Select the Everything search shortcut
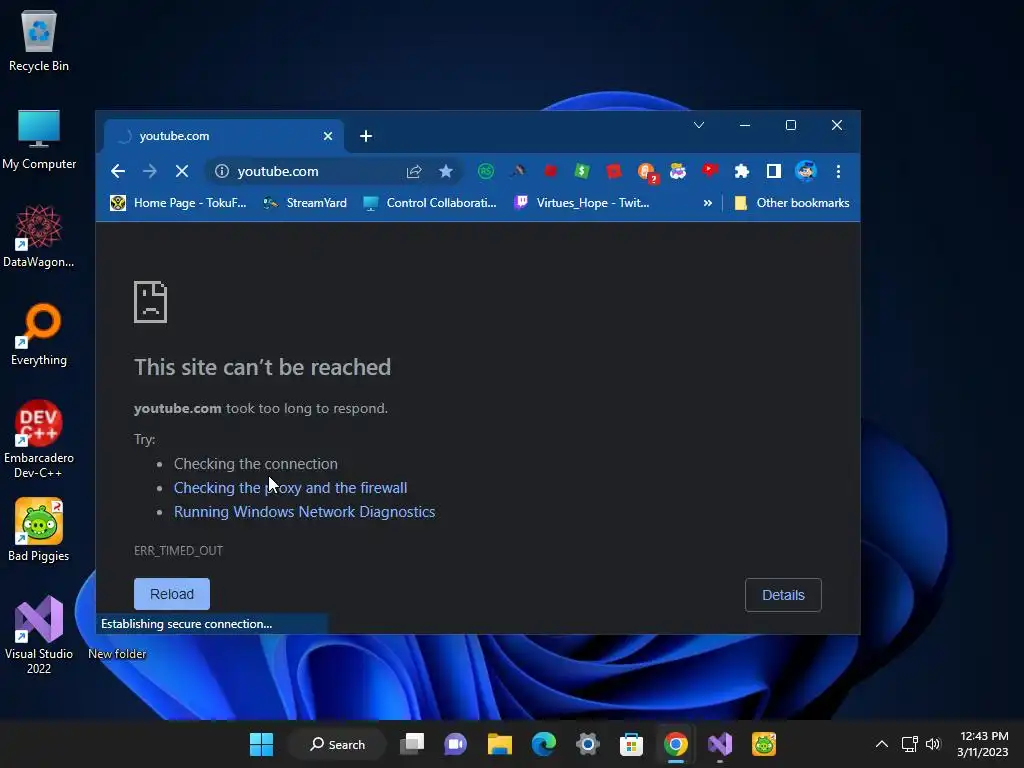The height and width of the screenshot is (768, 1024). [39, 334]
